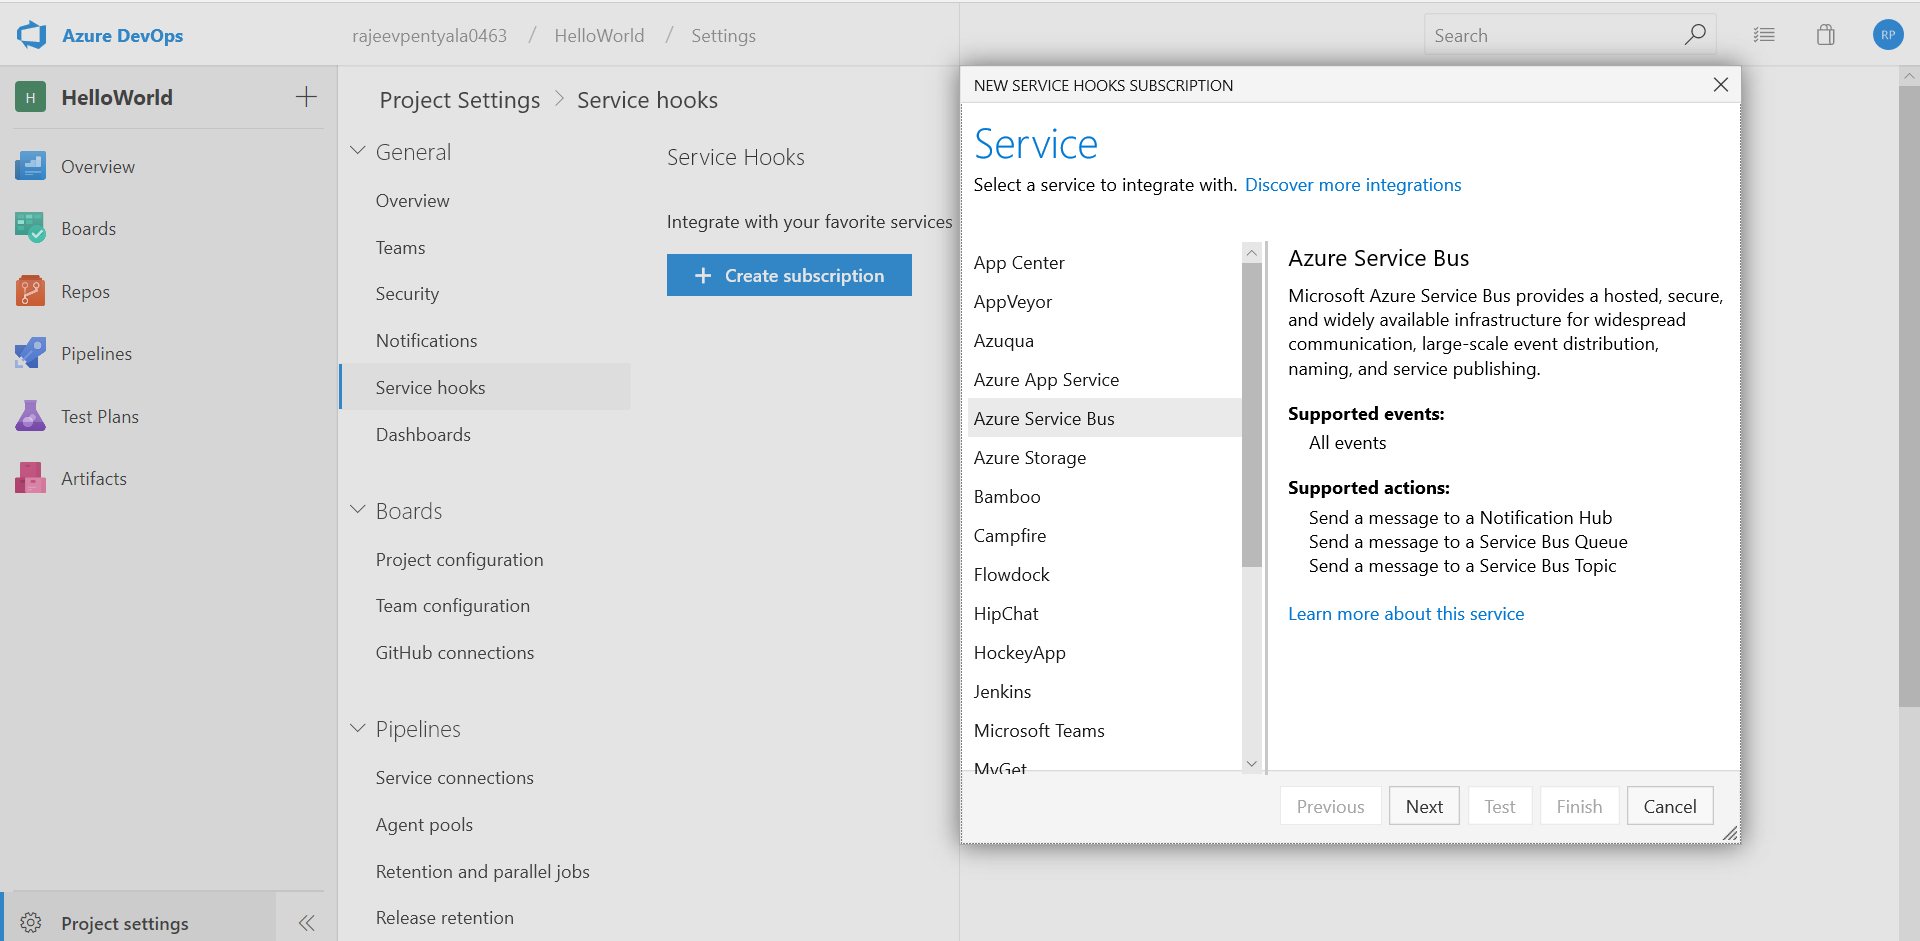
Task: Open Service connections under Pipelines
Action: 455,777
